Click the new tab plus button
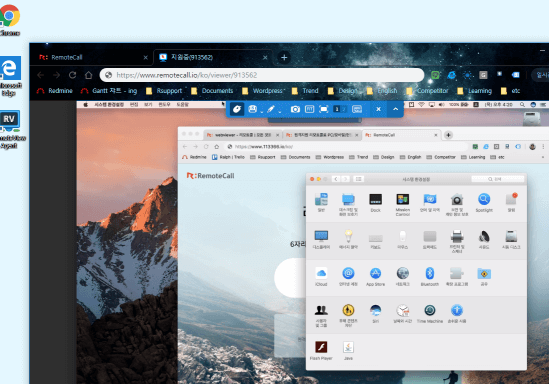Image resolution: width=549 pixels, height=384 pixels. (x=284, y=57)
